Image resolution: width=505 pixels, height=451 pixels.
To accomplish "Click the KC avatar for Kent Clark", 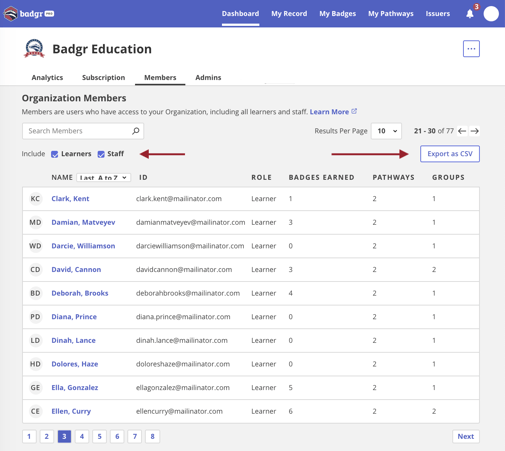I will click(x=35, y=199).
